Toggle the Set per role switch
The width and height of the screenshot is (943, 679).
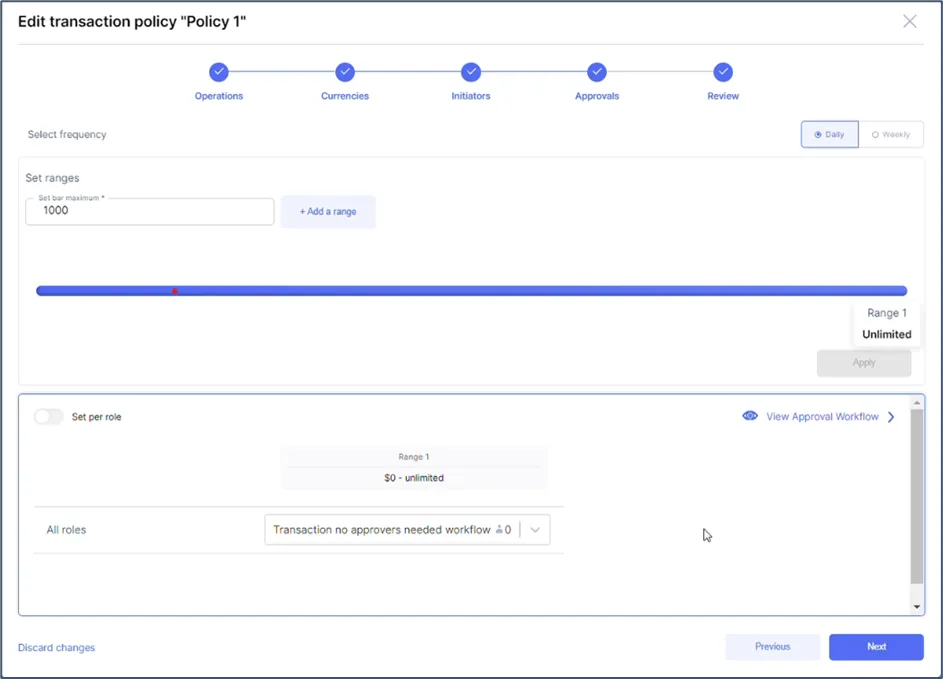pos(49,417)
